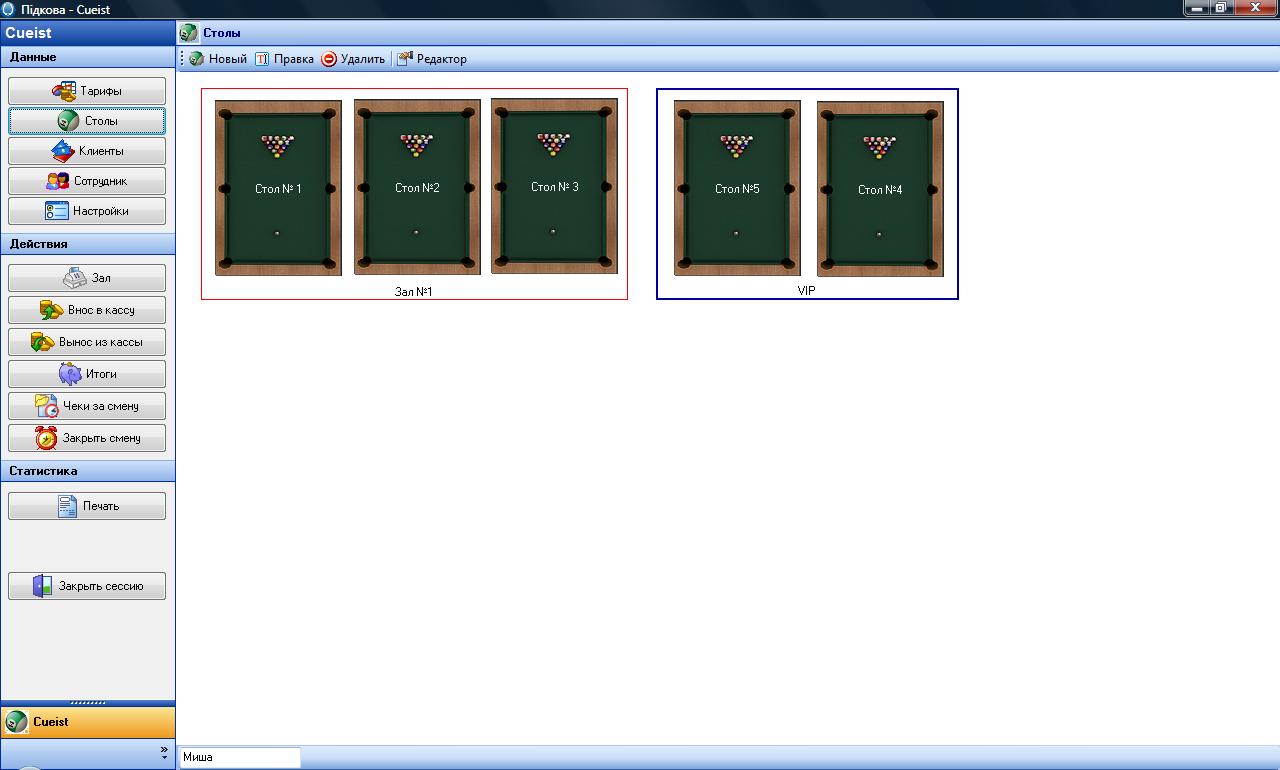Click Внос в кассу (cash deposit)
This screenshot has height=770, width=1280.
coord(87,310)
